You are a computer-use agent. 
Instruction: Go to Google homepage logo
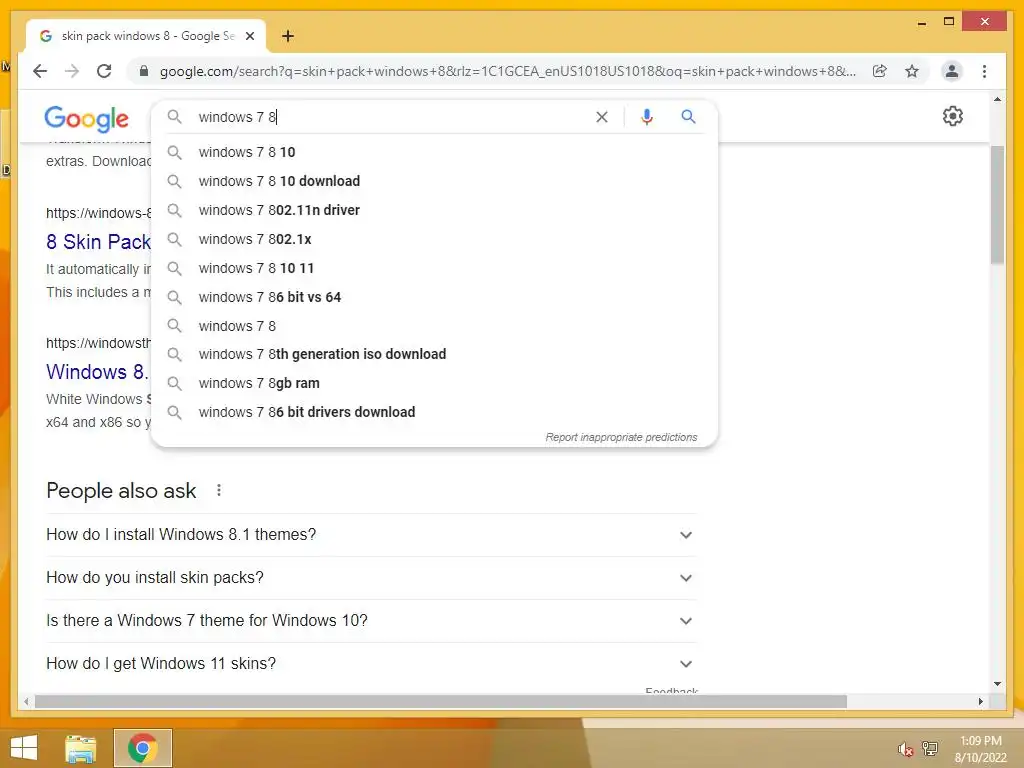(x=87, y=118)
